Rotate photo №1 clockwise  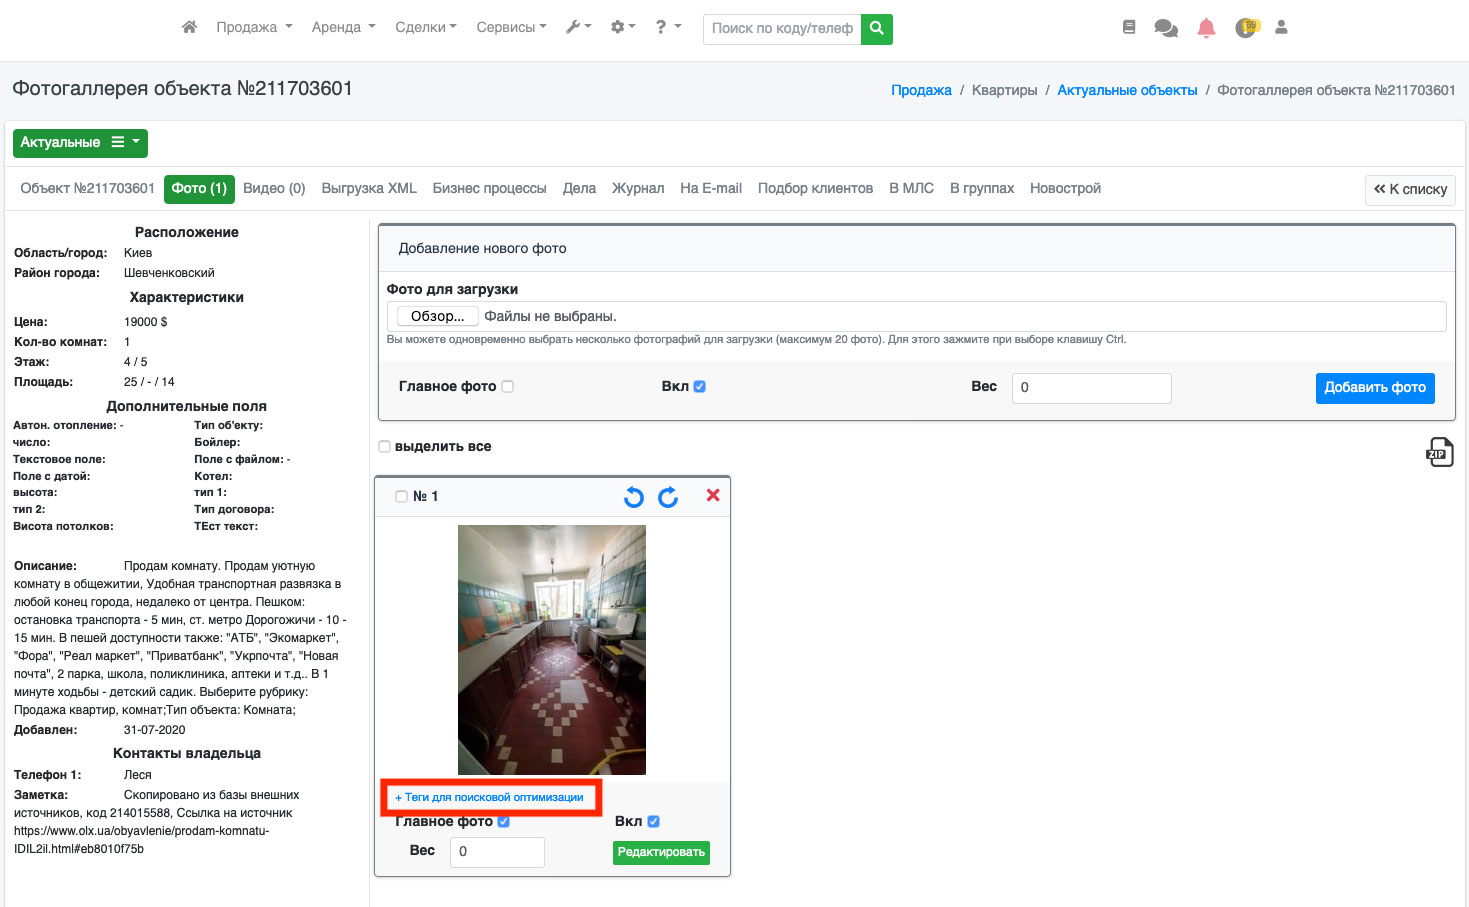coord(668,497)
